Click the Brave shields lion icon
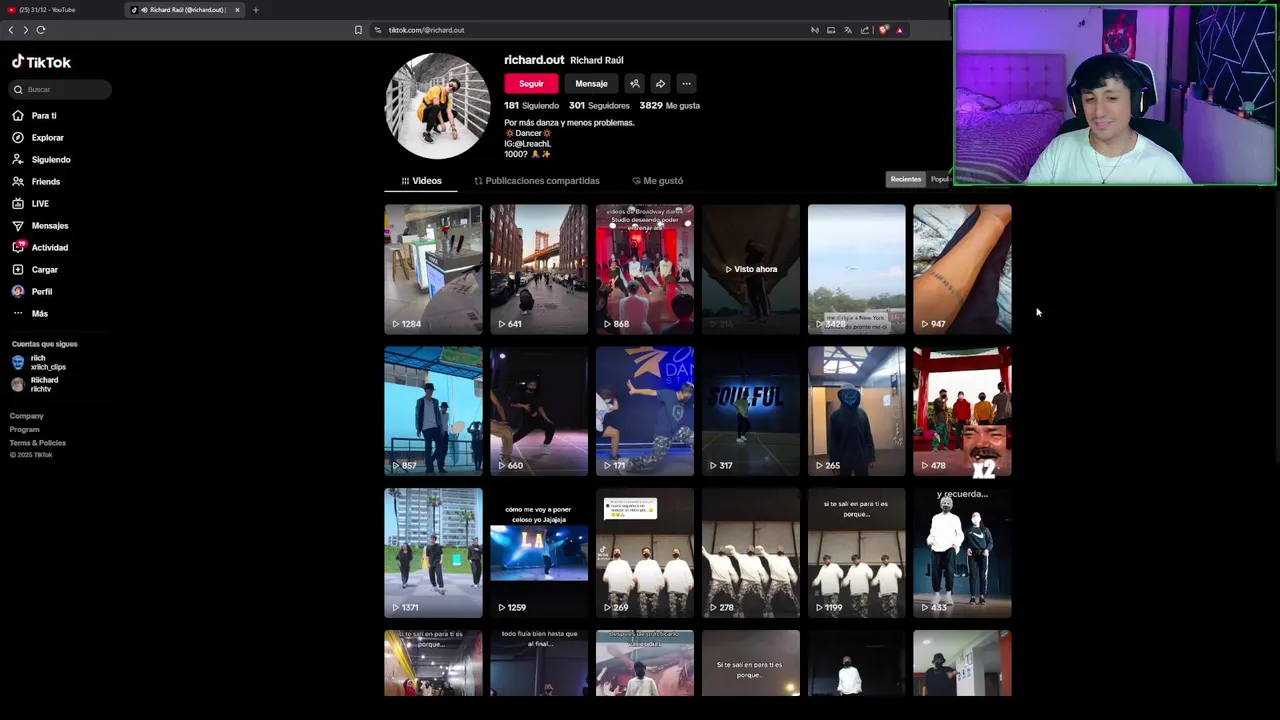 point(883,30)
